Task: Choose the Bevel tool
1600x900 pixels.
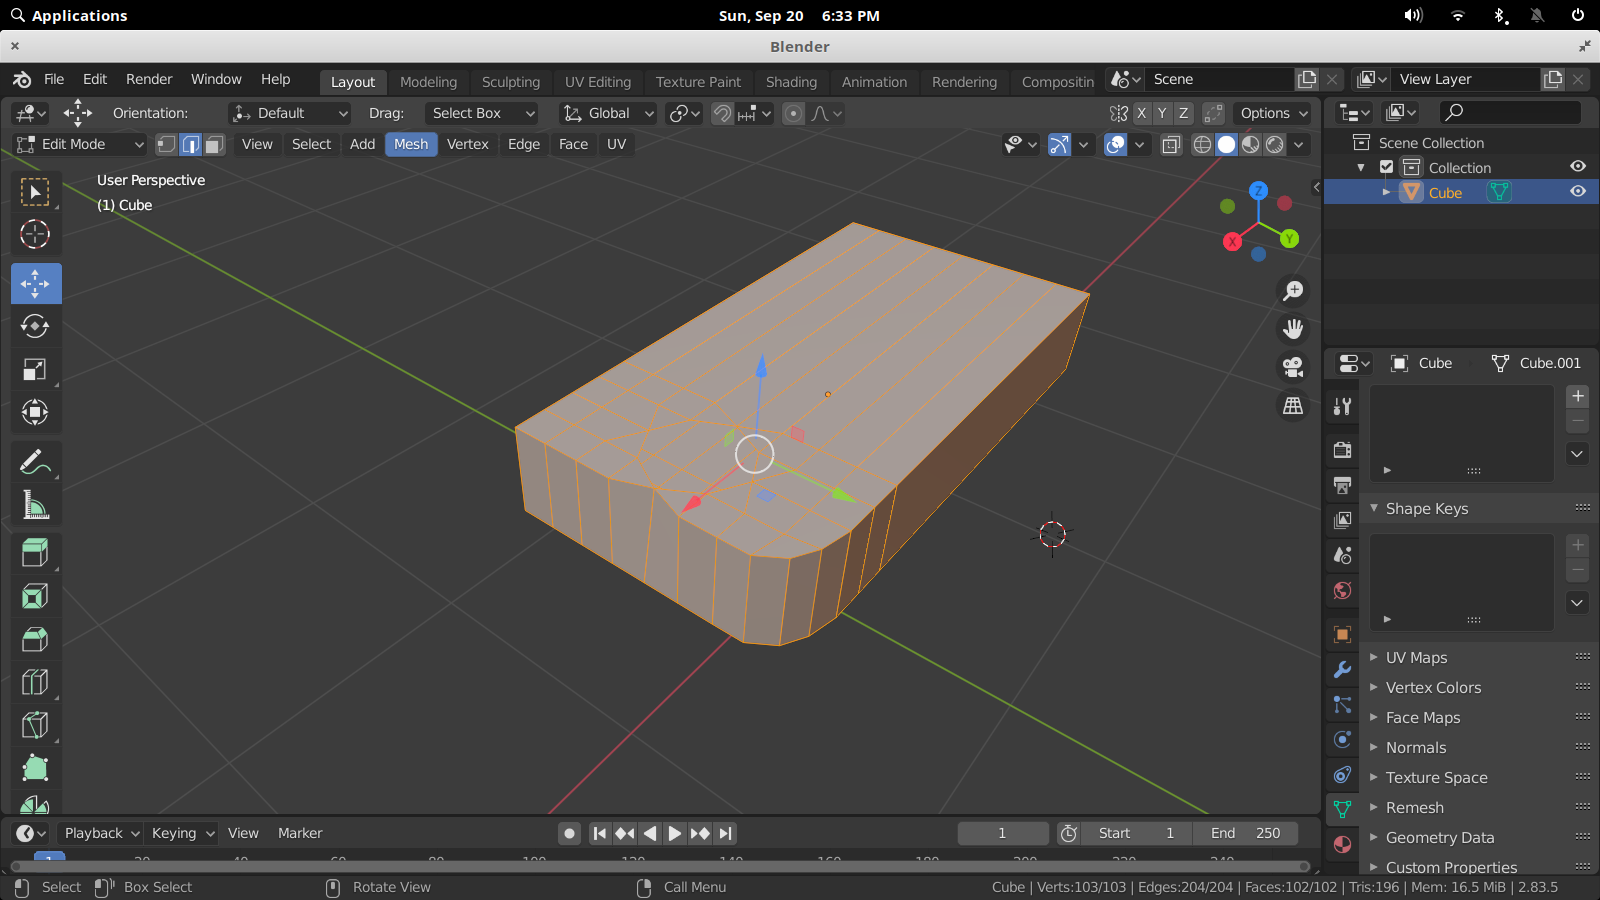Action: click(35, 639)
